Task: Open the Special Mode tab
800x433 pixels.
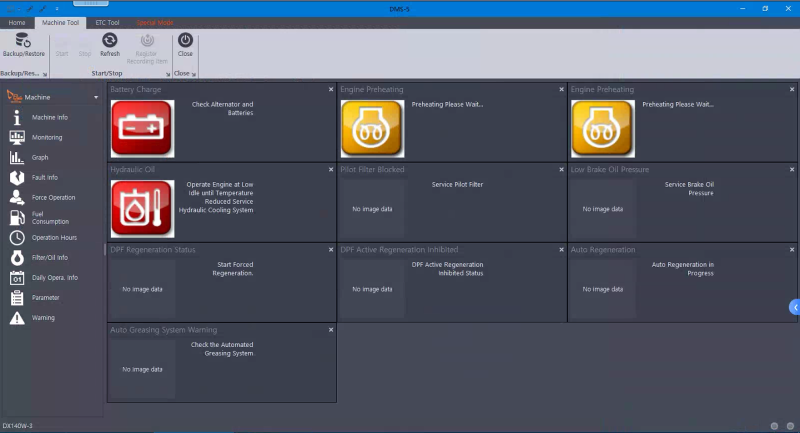Action: point(155,21)
